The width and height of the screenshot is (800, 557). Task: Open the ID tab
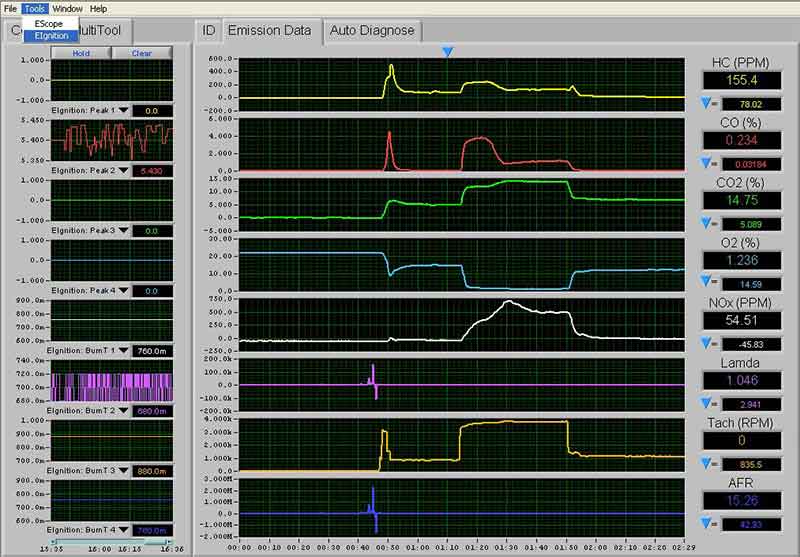pos(208,31)
